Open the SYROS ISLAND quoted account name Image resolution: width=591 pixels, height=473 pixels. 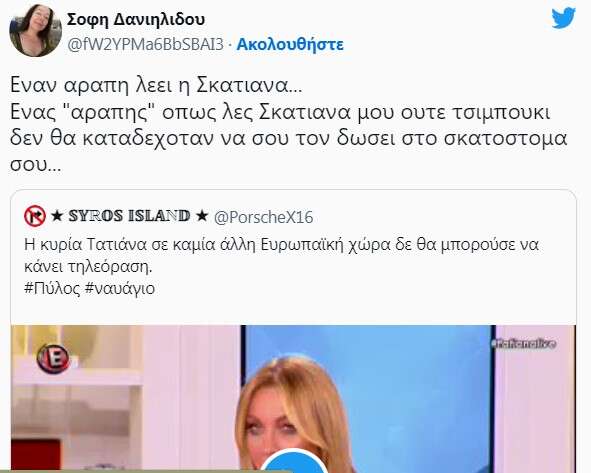(129, 216)
